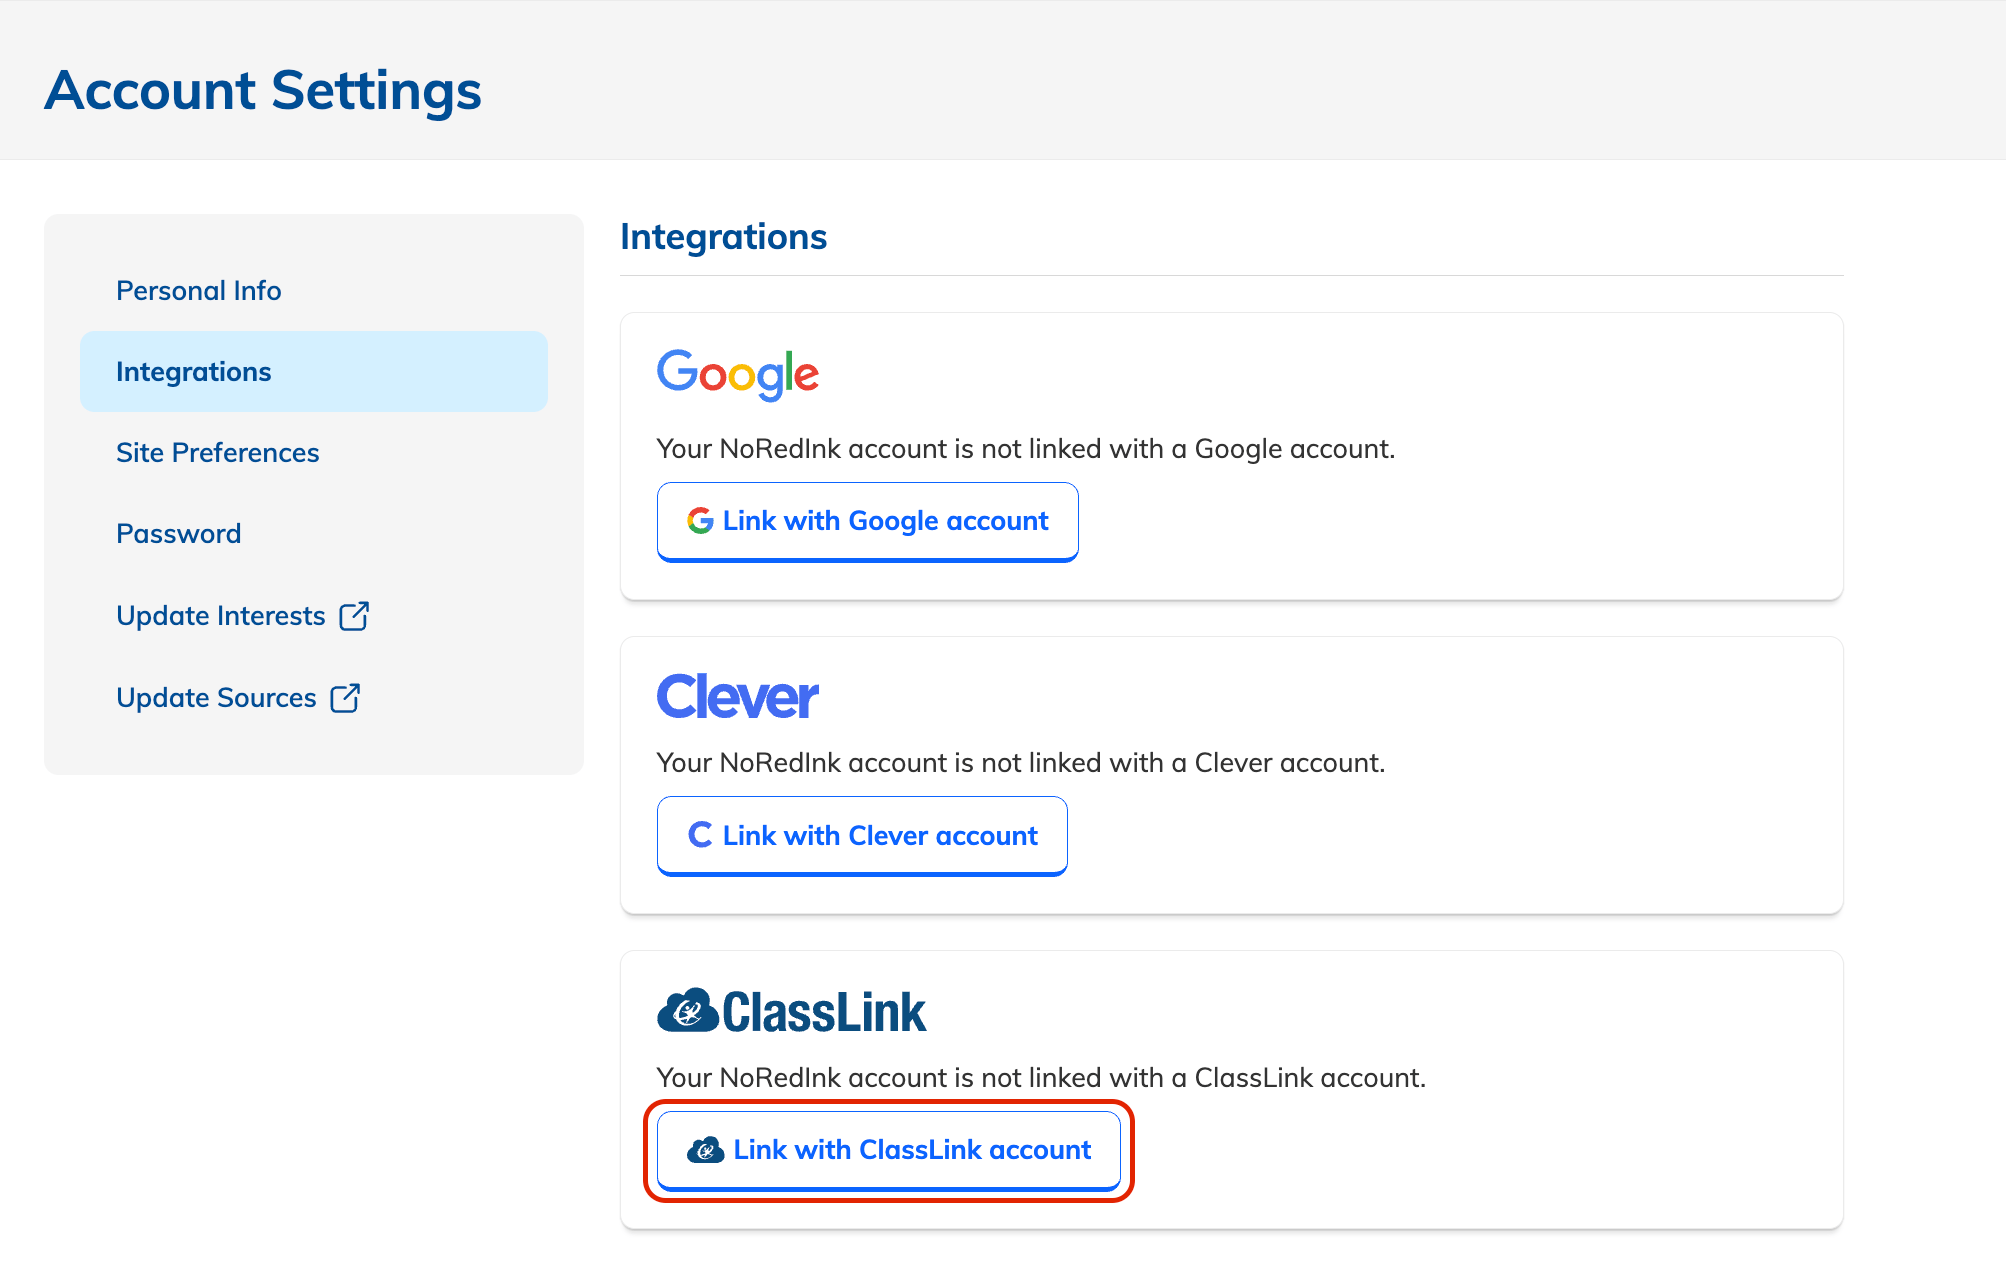Click the highlighted Link with ClassLink account button

click(x=889, y=1149)
